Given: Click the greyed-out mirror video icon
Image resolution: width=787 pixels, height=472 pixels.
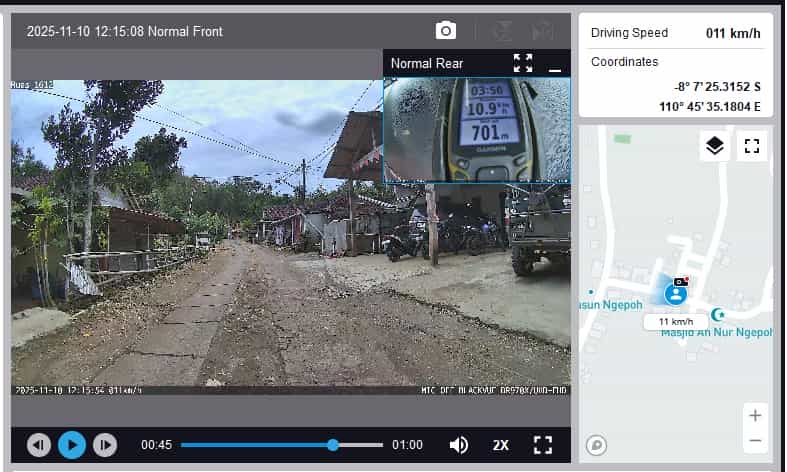Looking at the screenshot, I should 543,31.
